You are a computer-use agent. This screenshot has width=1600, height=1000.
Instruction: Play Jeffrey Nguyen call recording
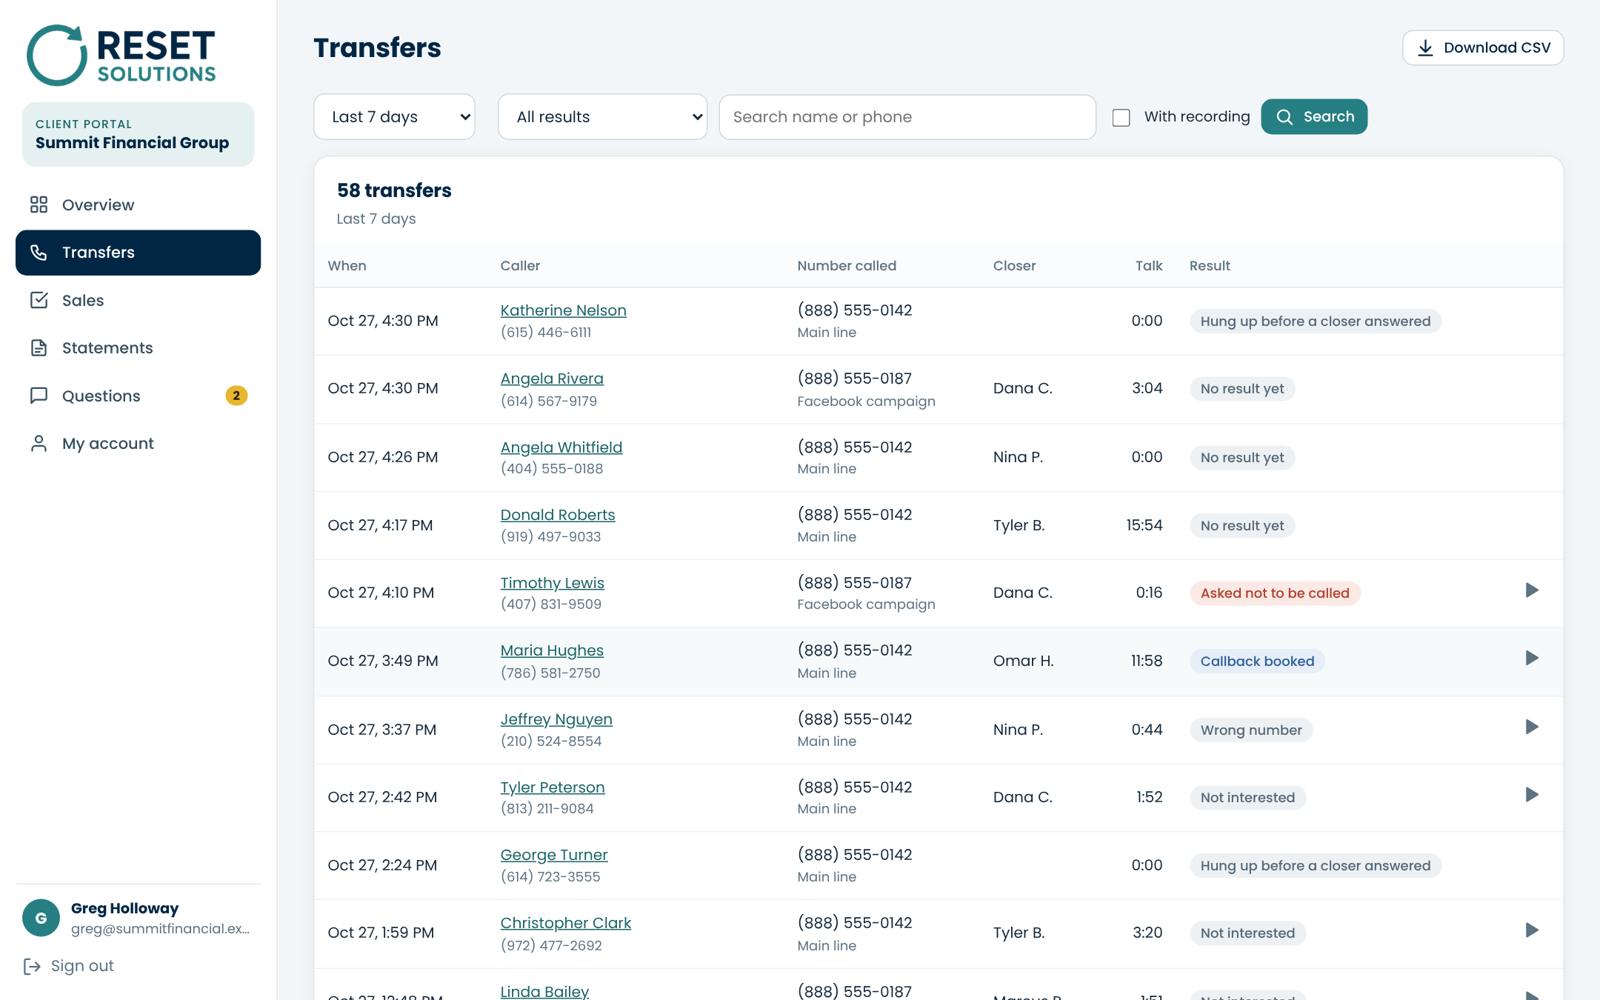coord(1531,728)
